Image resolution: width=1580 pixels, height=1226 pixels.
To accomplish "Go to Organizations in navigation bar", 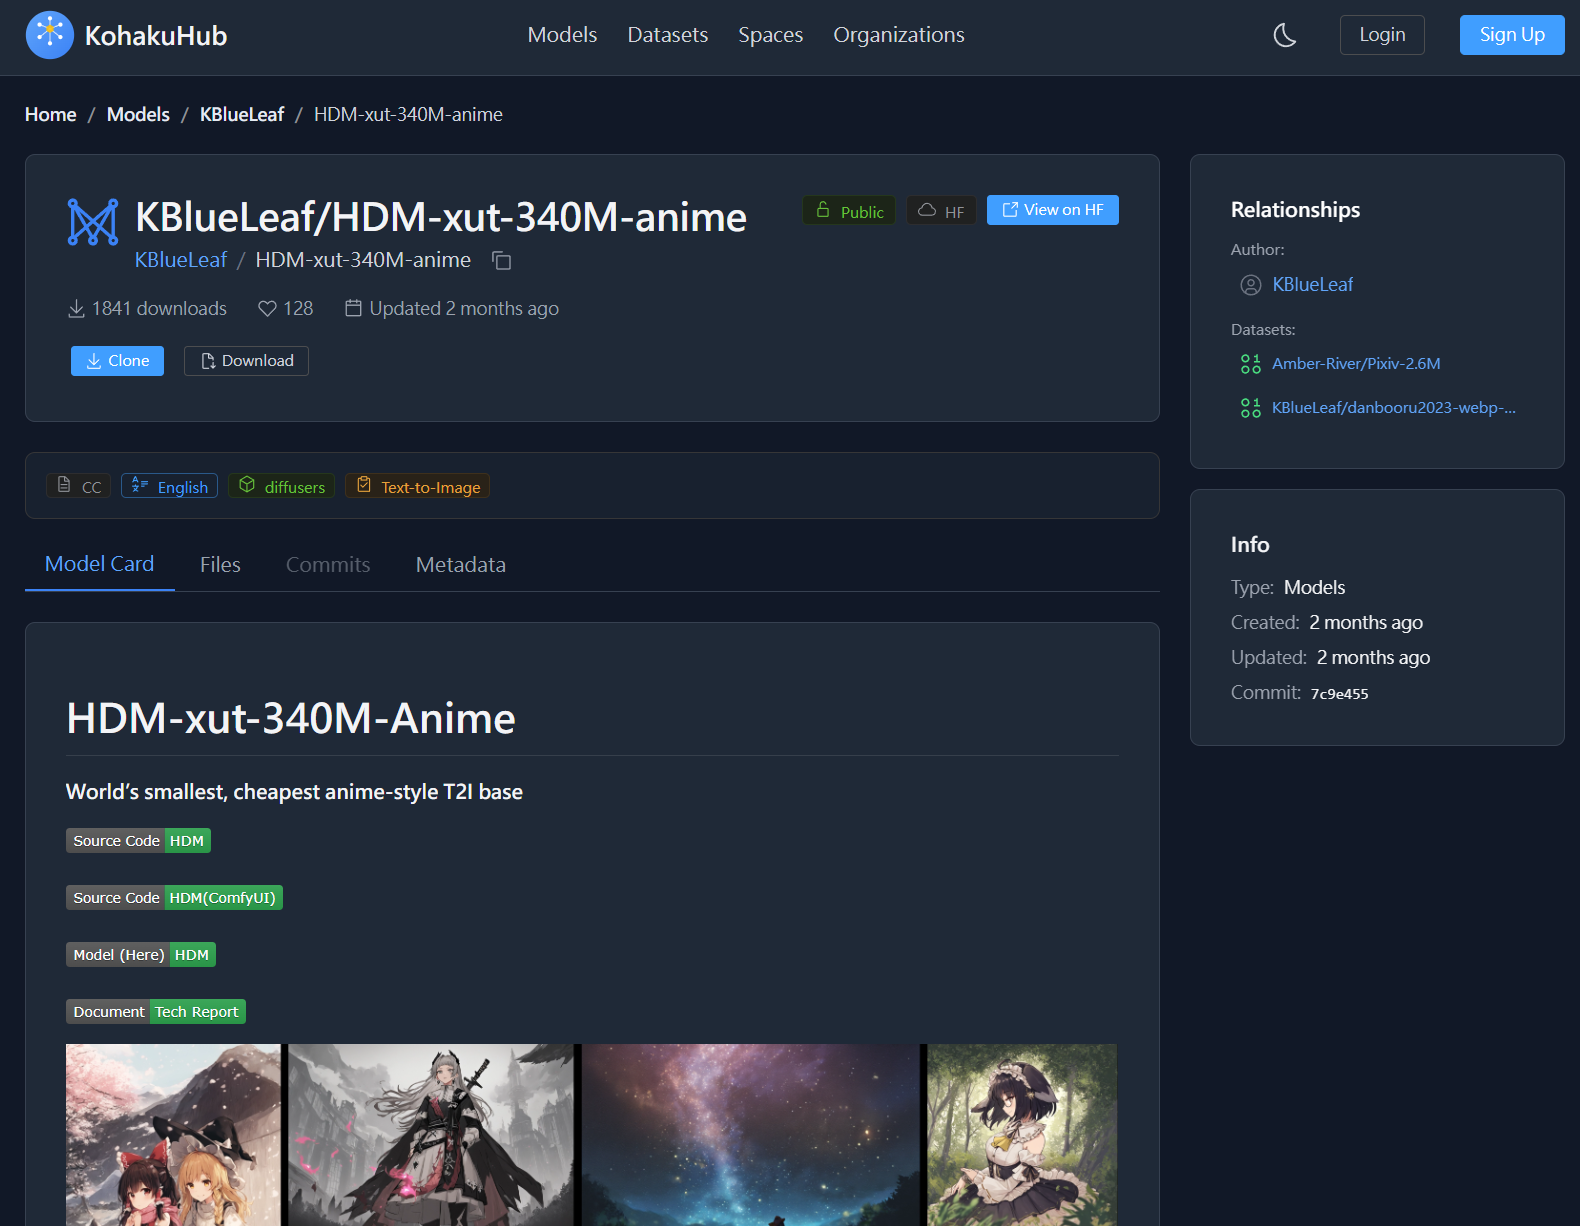I will tap(898, 35).
